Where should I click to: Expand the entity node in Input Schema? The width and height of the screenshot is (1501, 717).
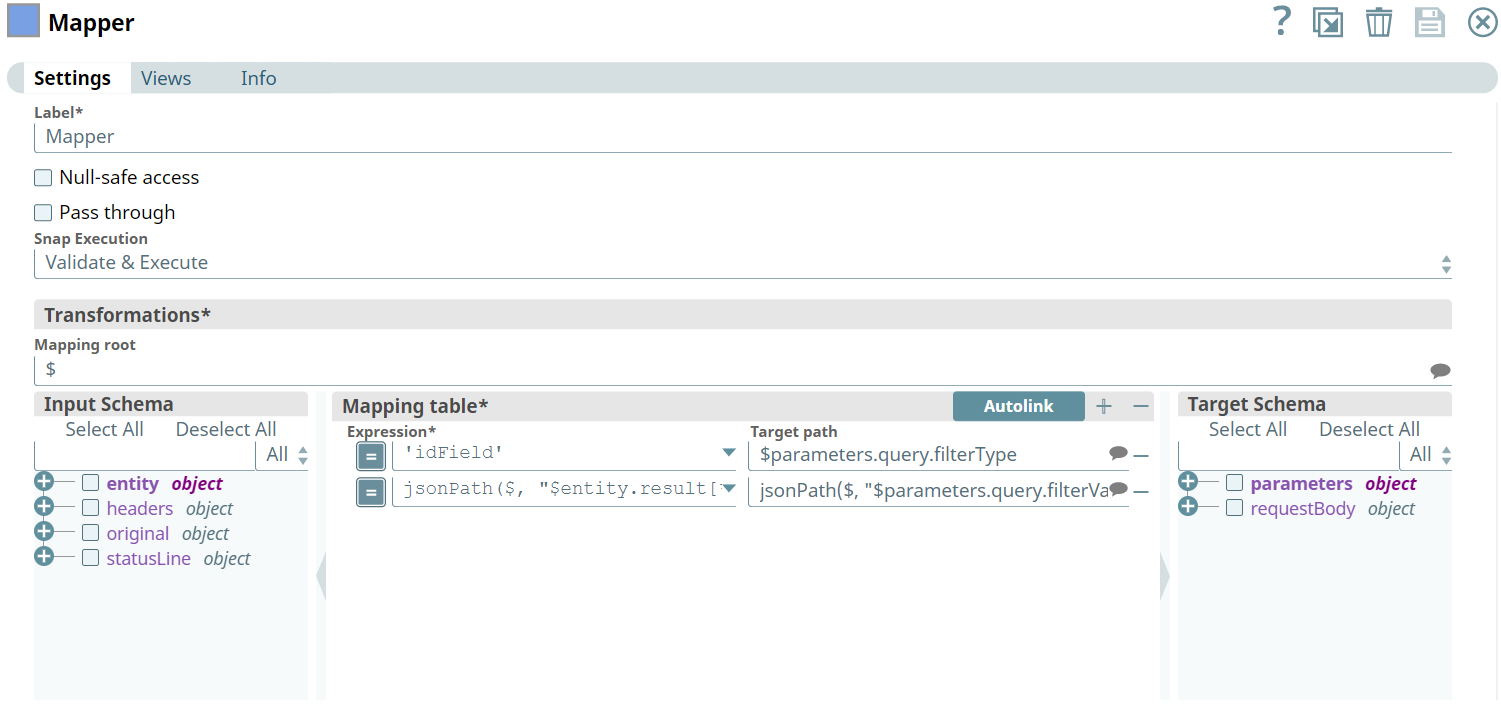44,482
